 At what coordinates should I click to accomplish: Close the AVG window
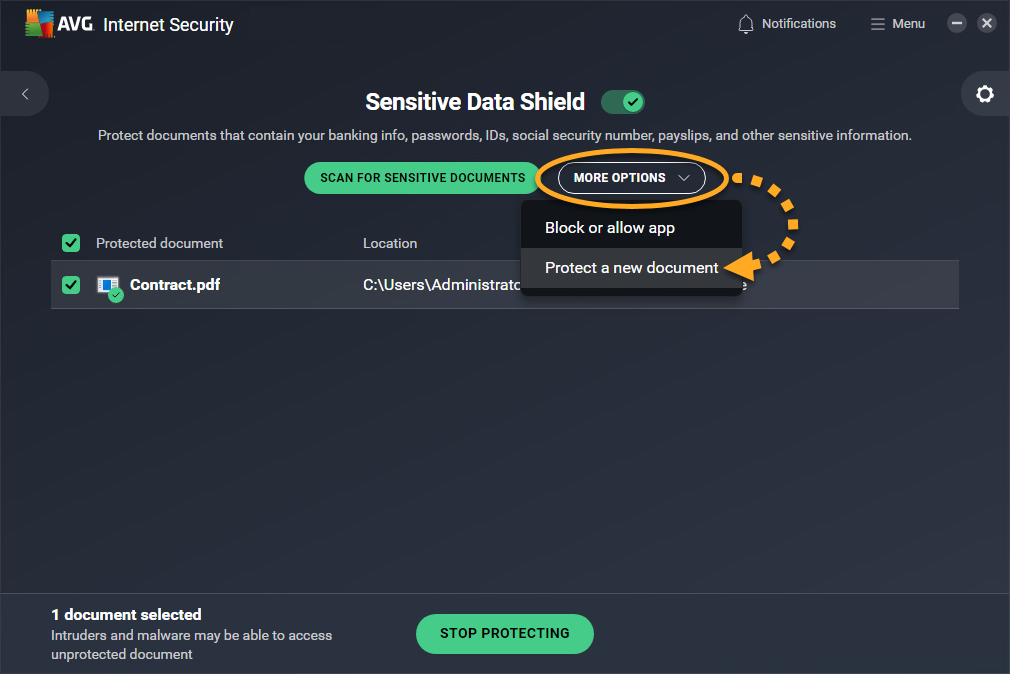pos(987,24)
